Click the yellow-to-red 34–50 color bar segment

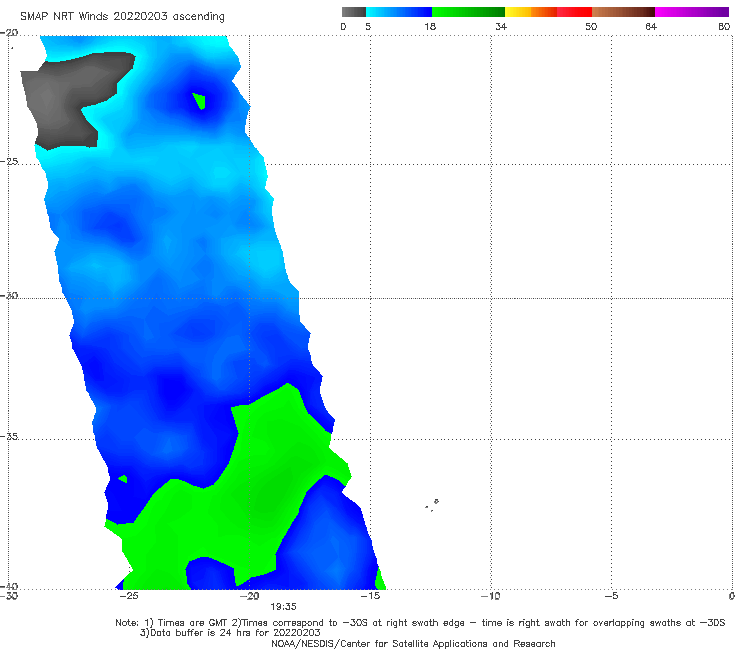548,12
